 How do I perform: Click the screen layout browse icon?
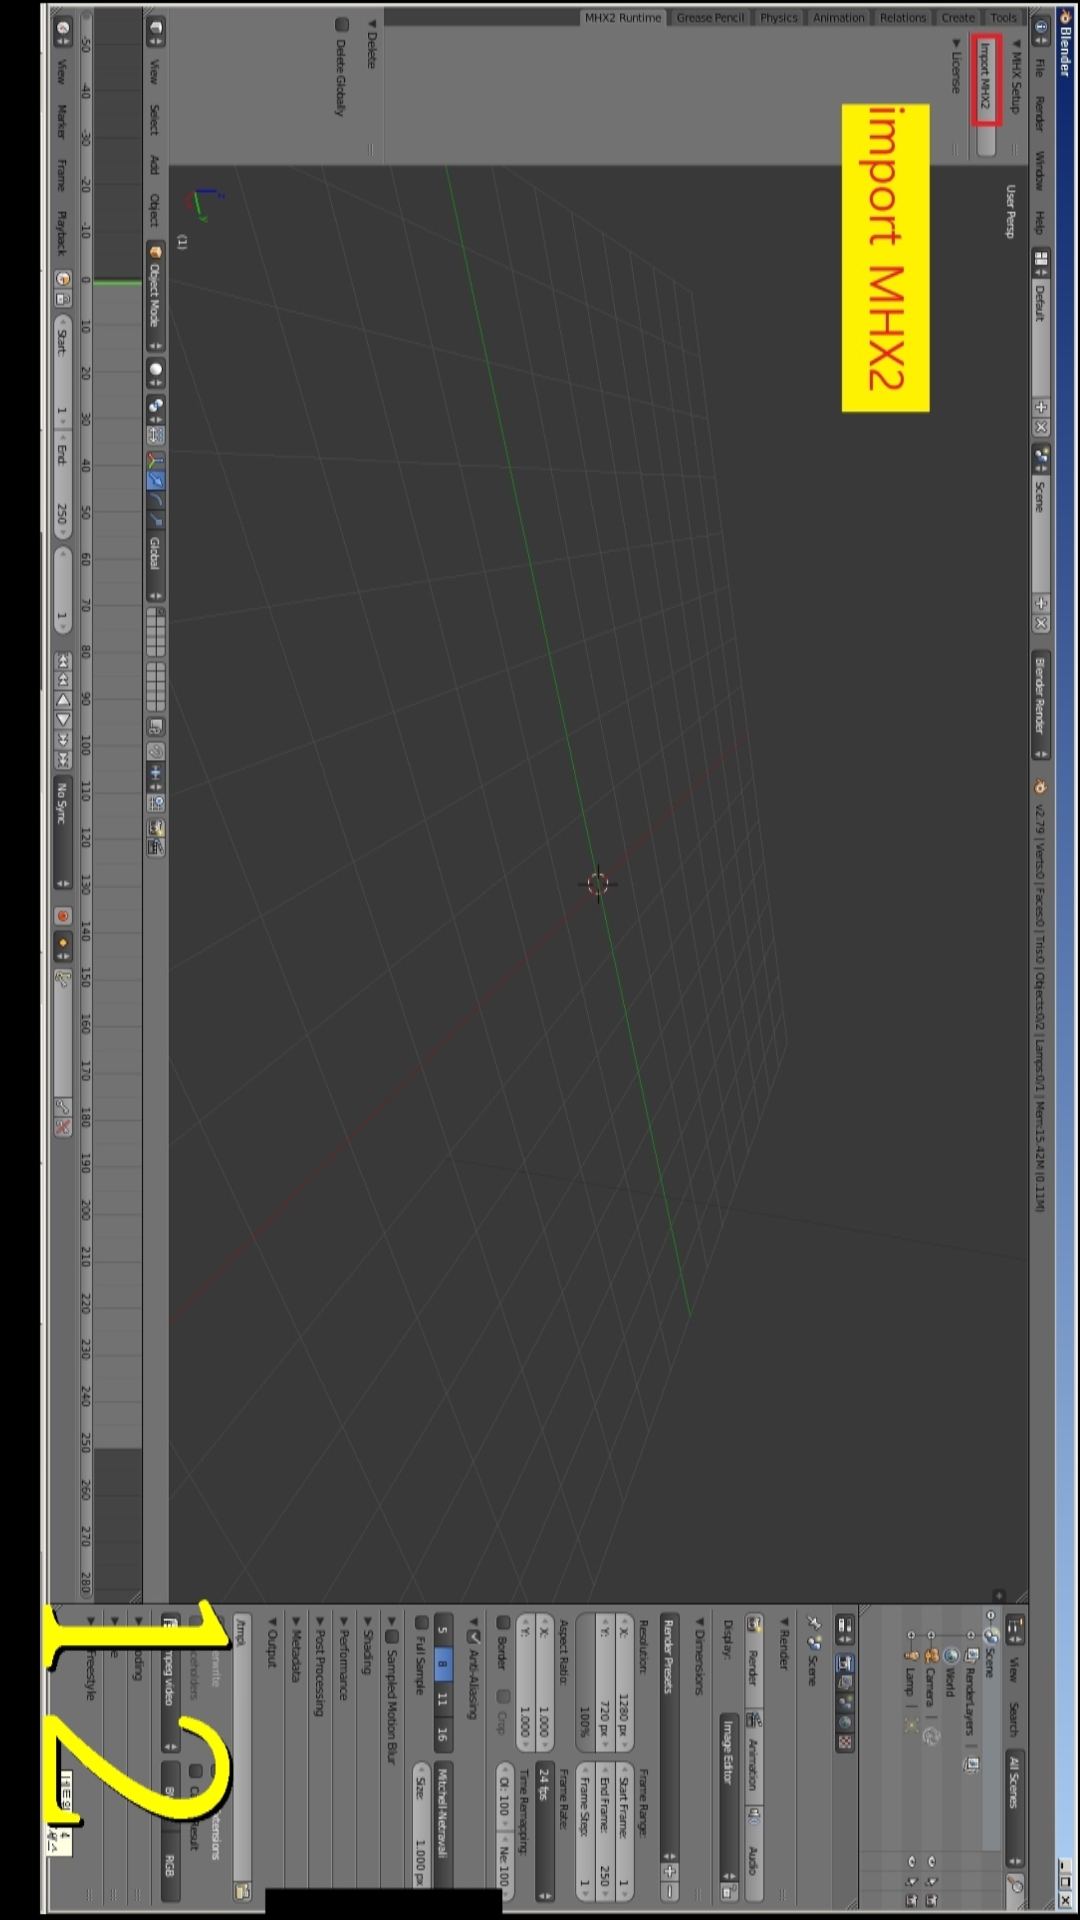[1041, 263]
